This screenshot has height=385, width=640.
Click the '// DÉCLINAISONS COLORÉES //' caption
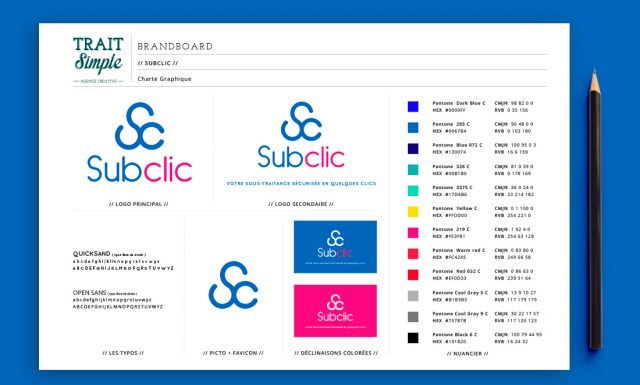click(336, 353)
